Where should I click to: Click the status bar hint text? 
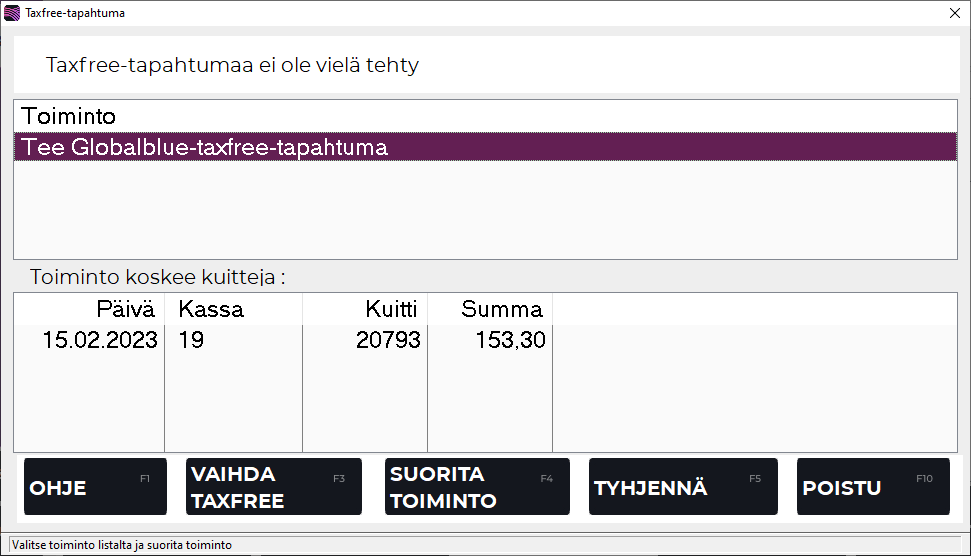[x=121, y=545]
